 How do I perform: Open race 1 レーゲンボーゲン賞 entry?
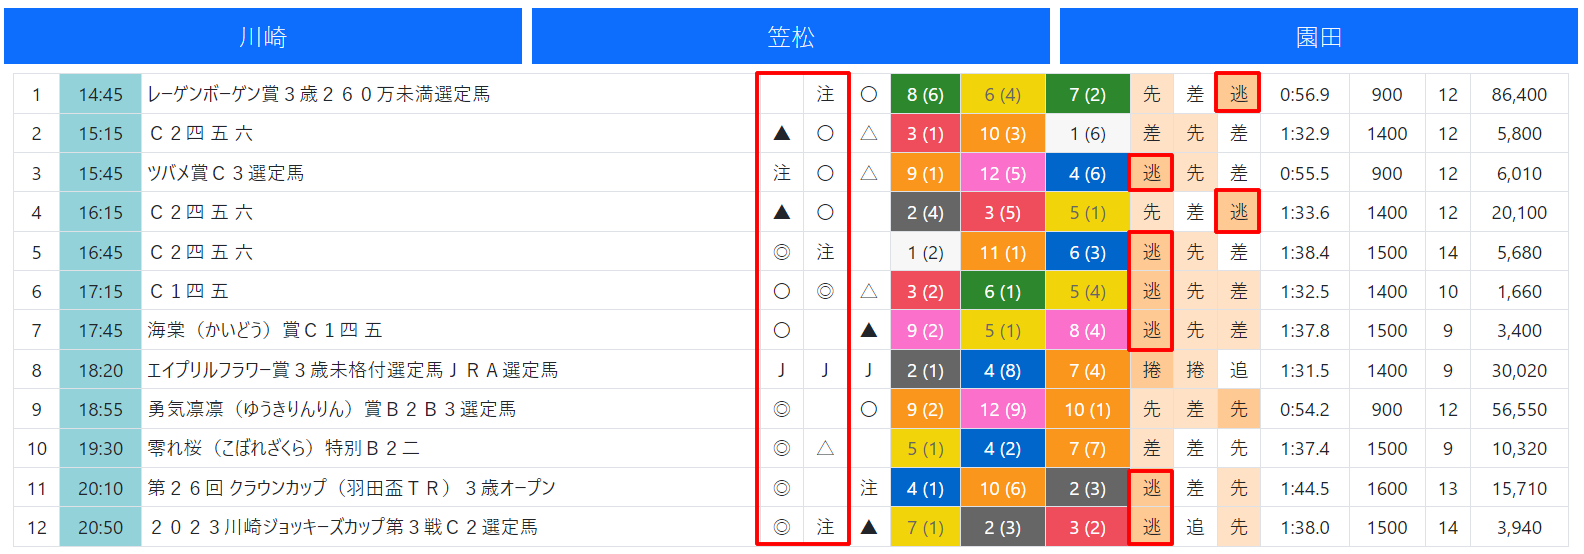tap(319, 94)
